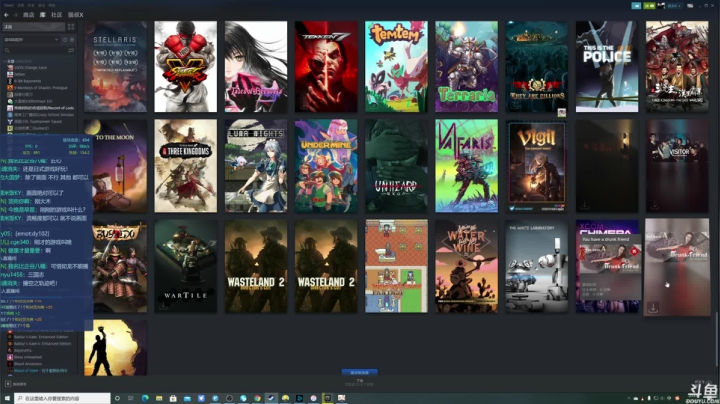The image size is (720, 404).
Task: Click the blue button at bottom center
Action: [360, 372]
